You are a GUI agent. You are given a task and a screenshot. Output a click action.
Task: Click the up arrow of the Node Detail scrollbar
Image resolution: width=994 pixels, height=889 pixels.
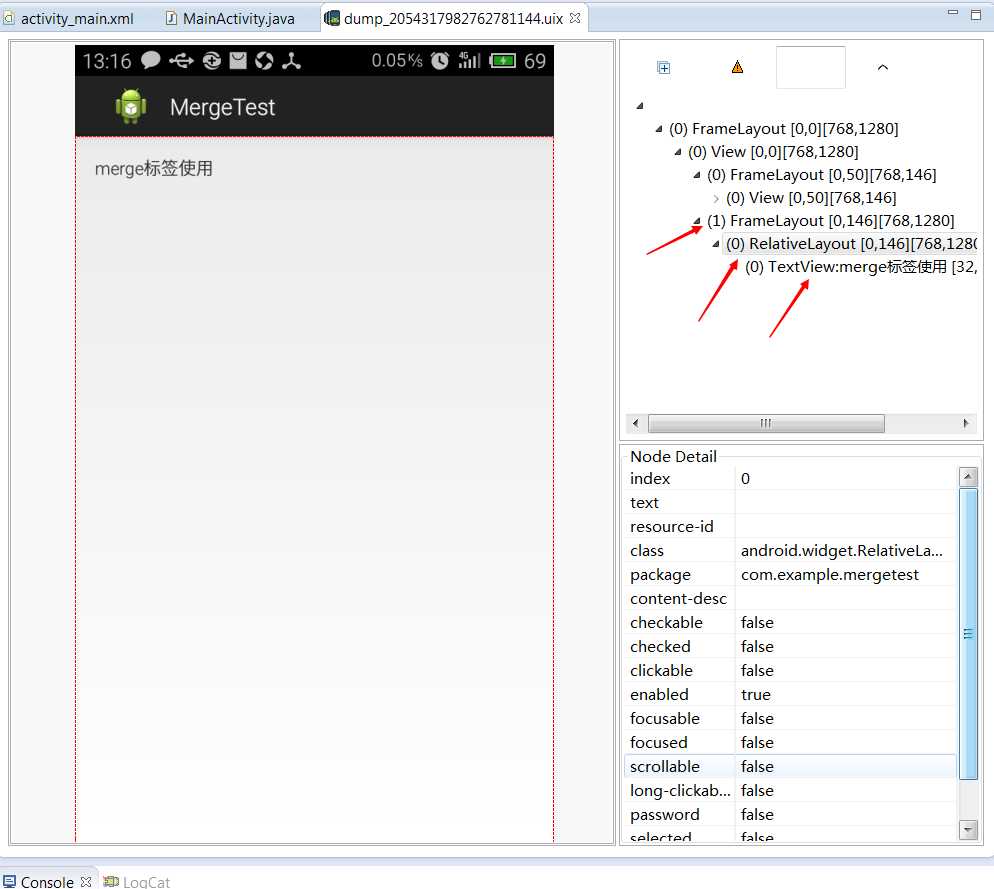click(x=968, y=476)
